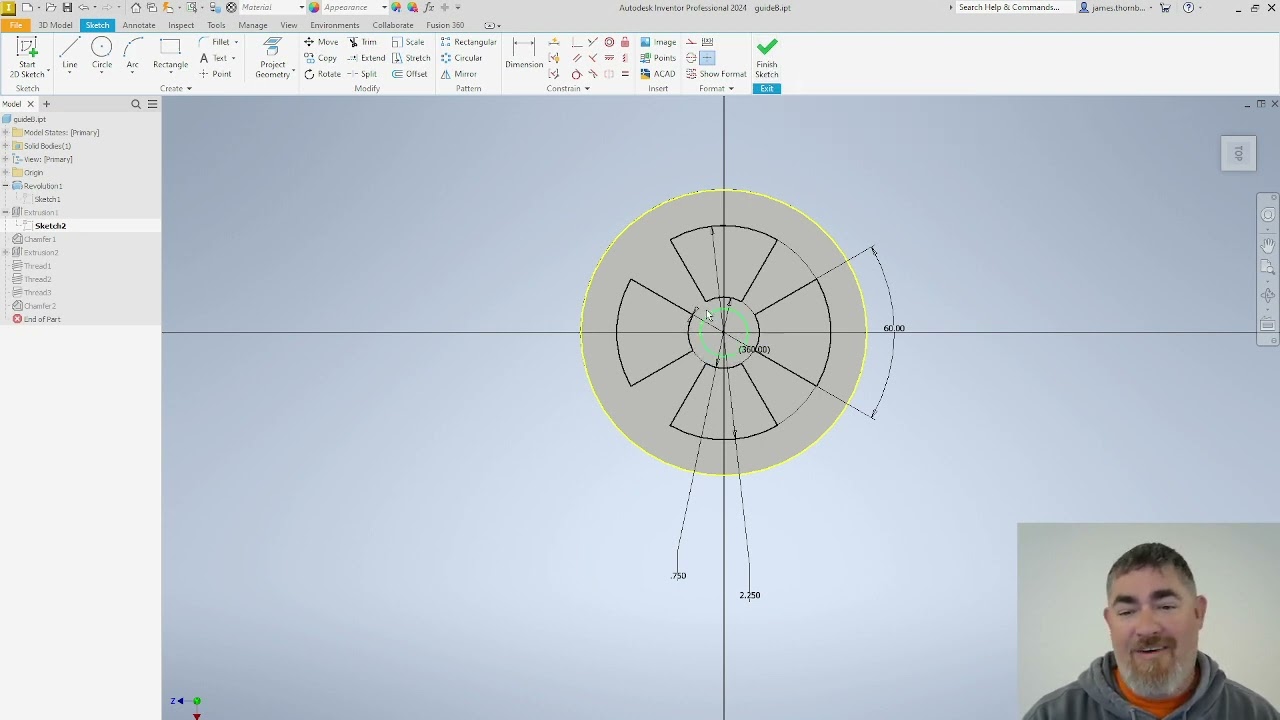Screen dimensions: 1280x720
Task: Add a new browser panel tab
Action: pos(46,104)
